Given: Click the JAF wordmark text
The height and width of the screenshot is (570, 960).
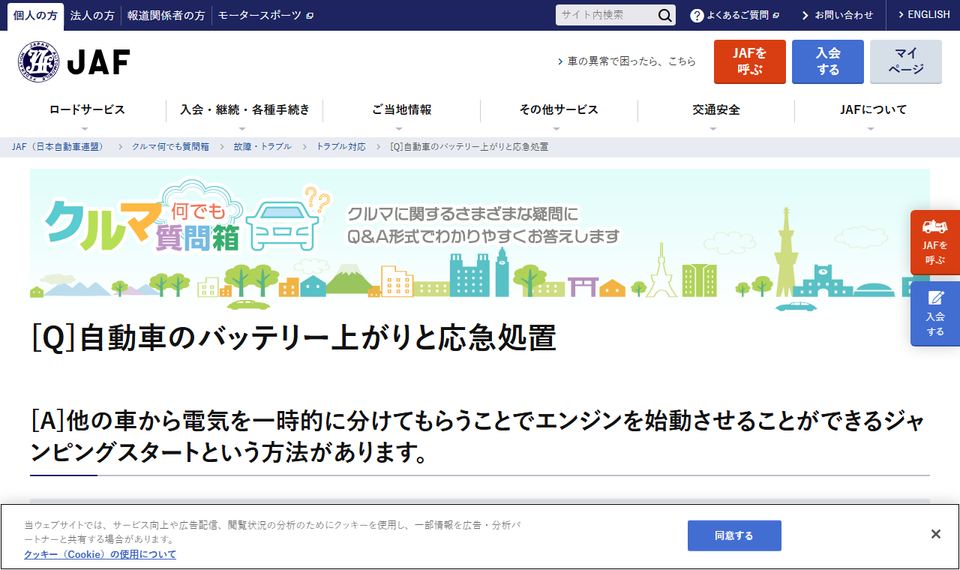Looking at the screenshot, I should [99, 62].
